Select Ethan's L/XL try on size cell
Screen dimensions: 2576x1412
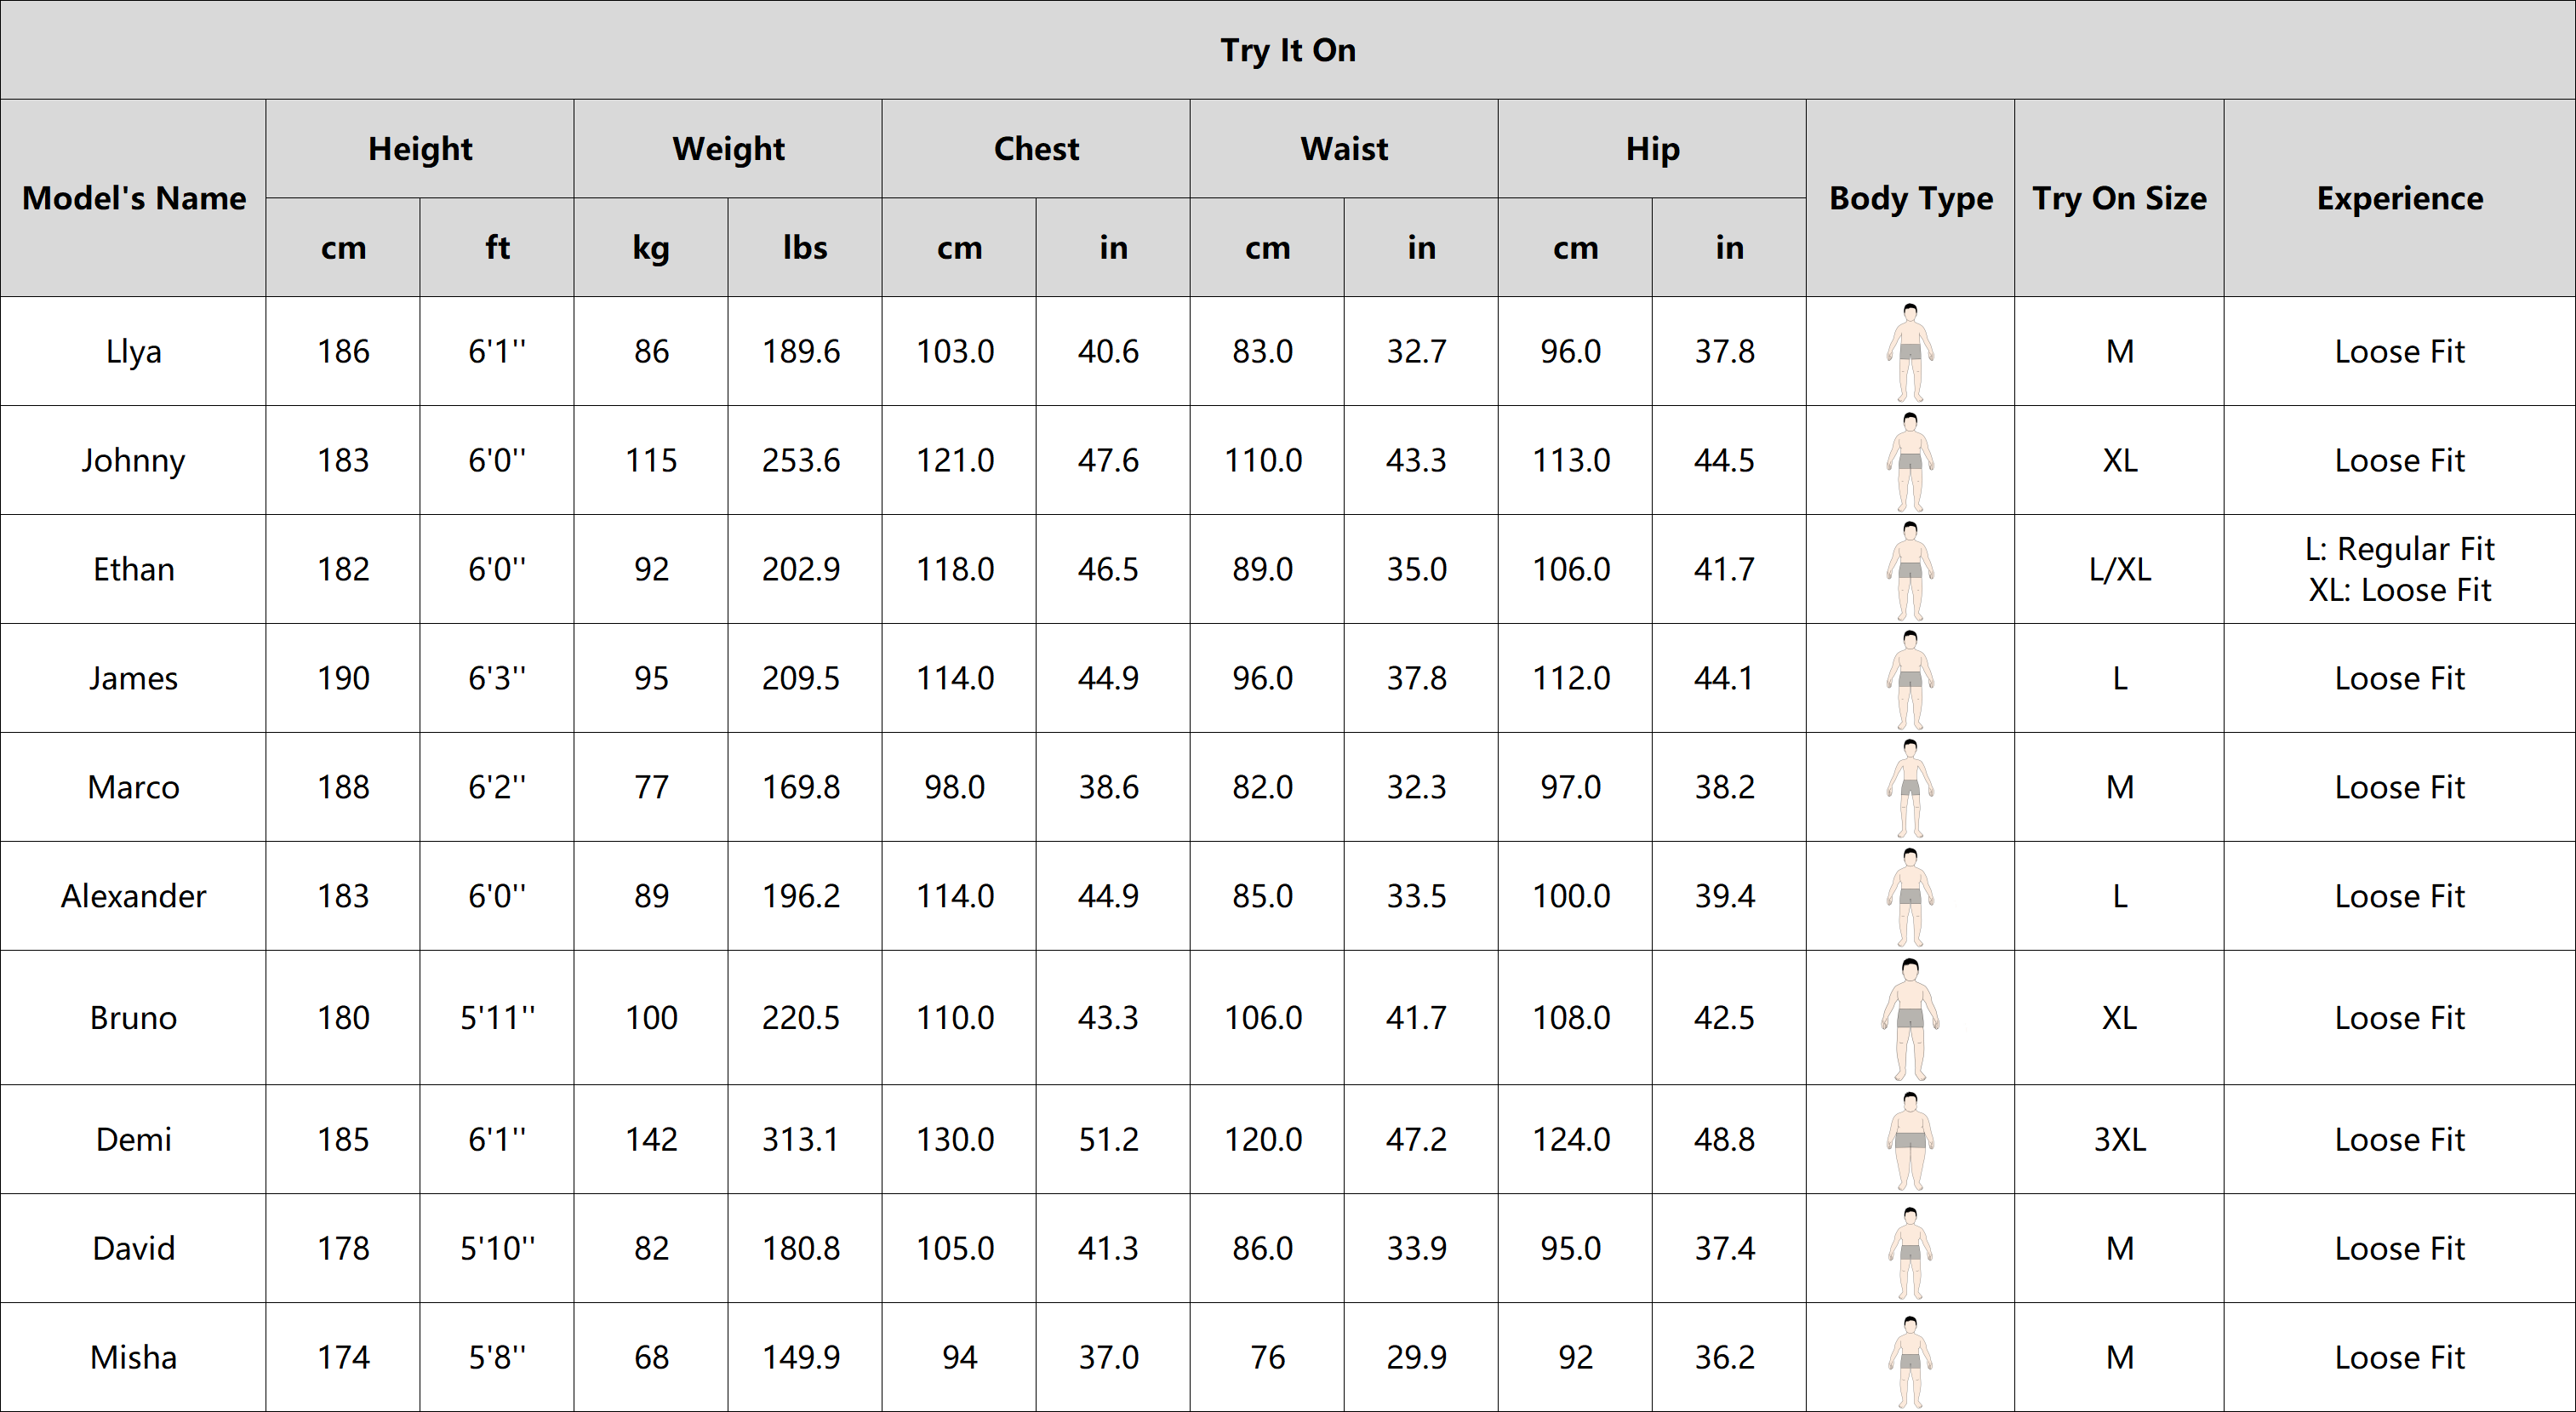(2119, 569)
